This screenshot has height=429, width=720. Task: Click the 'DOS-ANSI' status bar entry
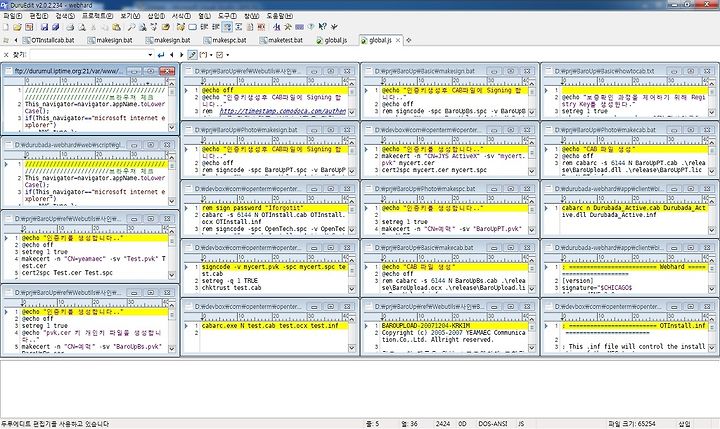point(492,424)
